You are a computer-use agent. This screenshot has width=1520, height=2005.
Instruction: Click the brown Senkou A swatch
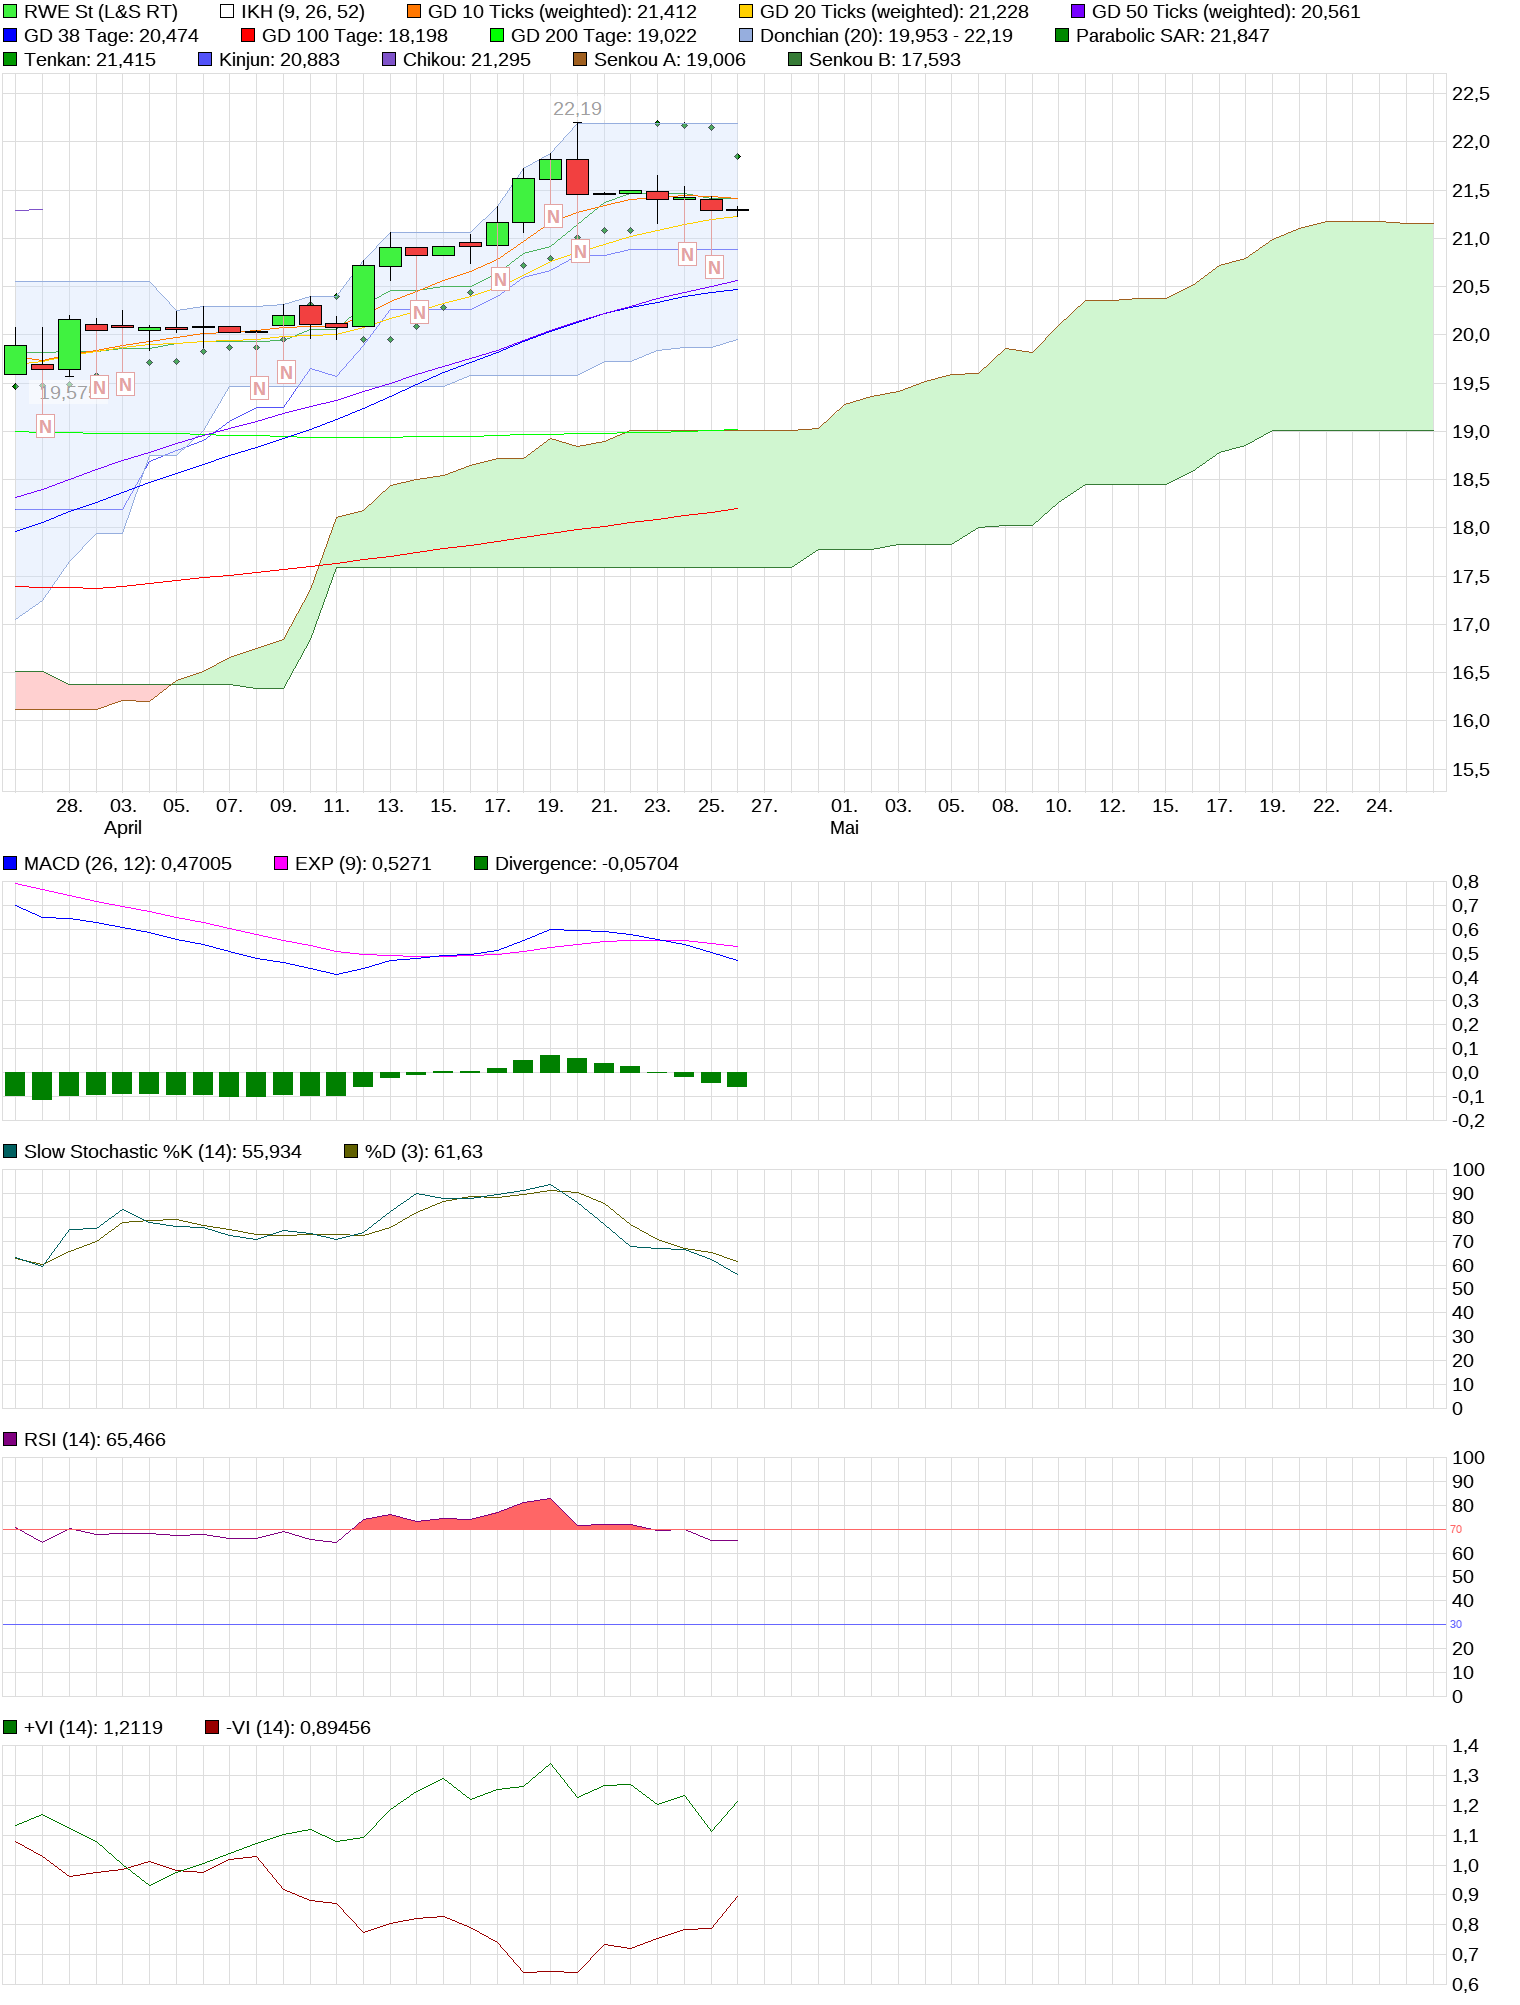coord(580,60)
